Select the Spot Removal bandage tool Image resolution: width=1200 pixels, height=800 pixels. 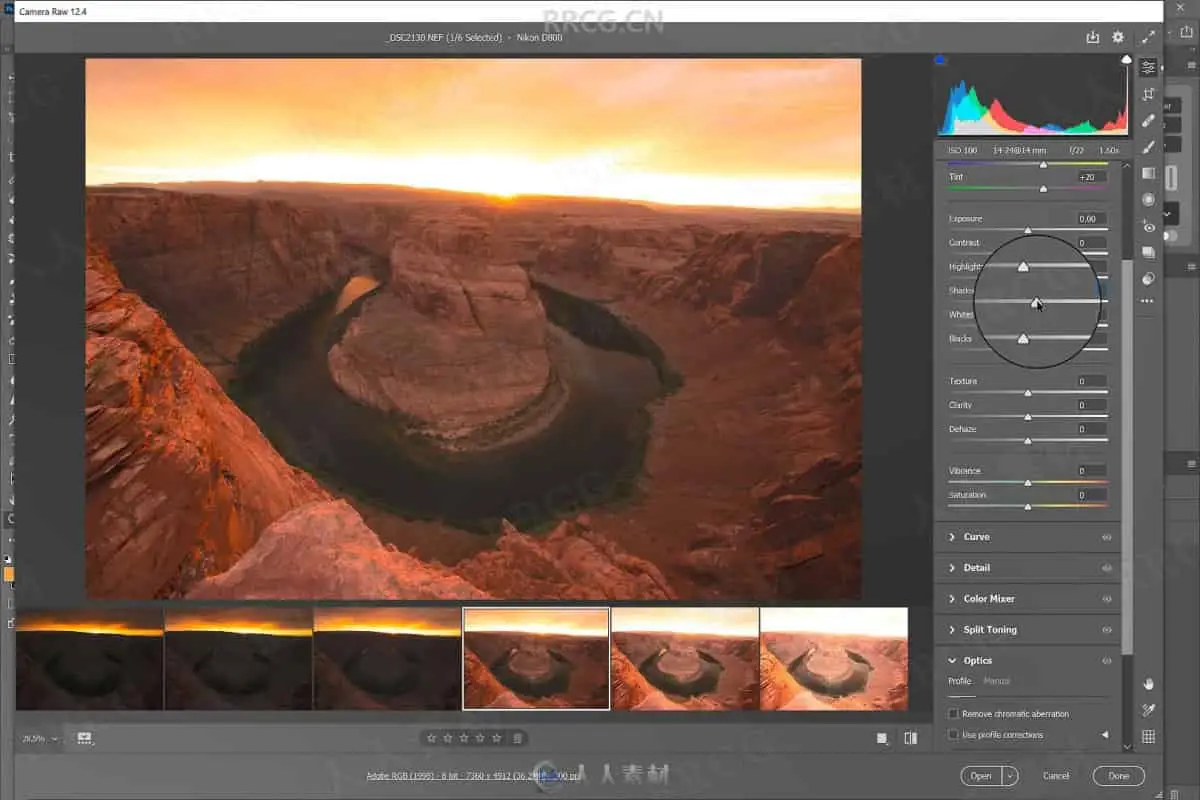(x=1148, y=120)
